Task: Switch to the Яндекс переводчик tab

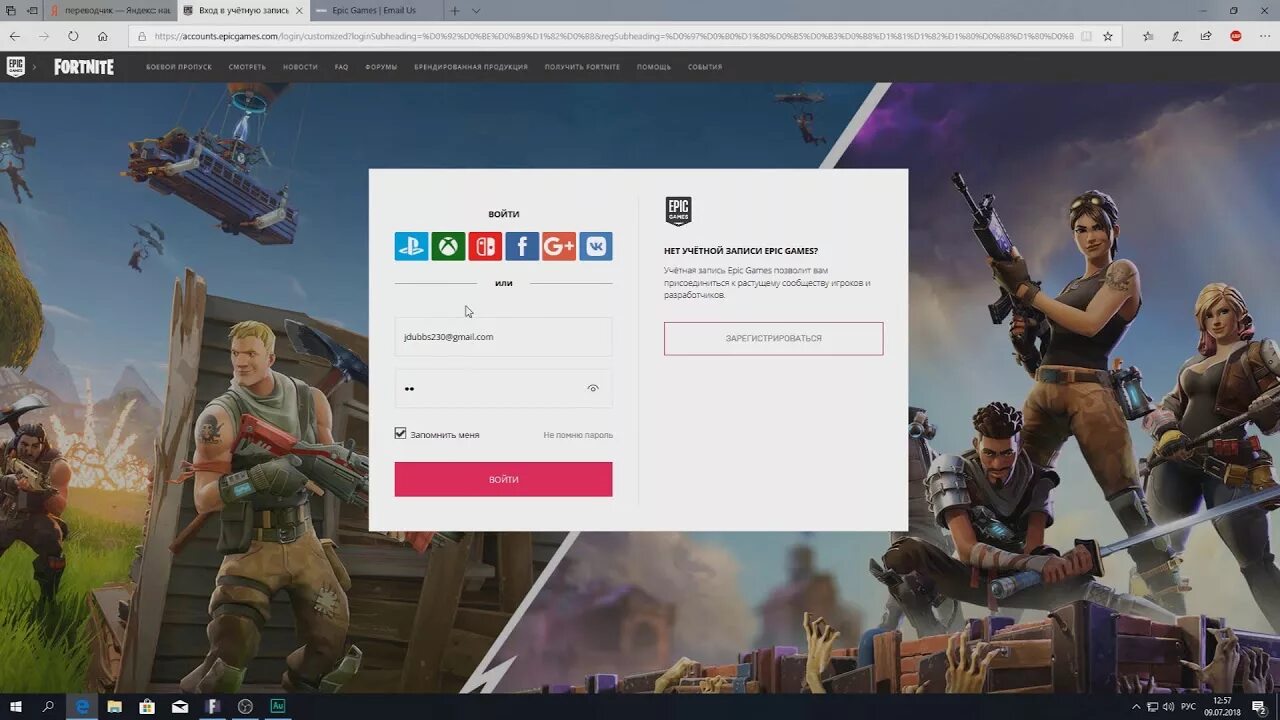Action: click(110, 10)
